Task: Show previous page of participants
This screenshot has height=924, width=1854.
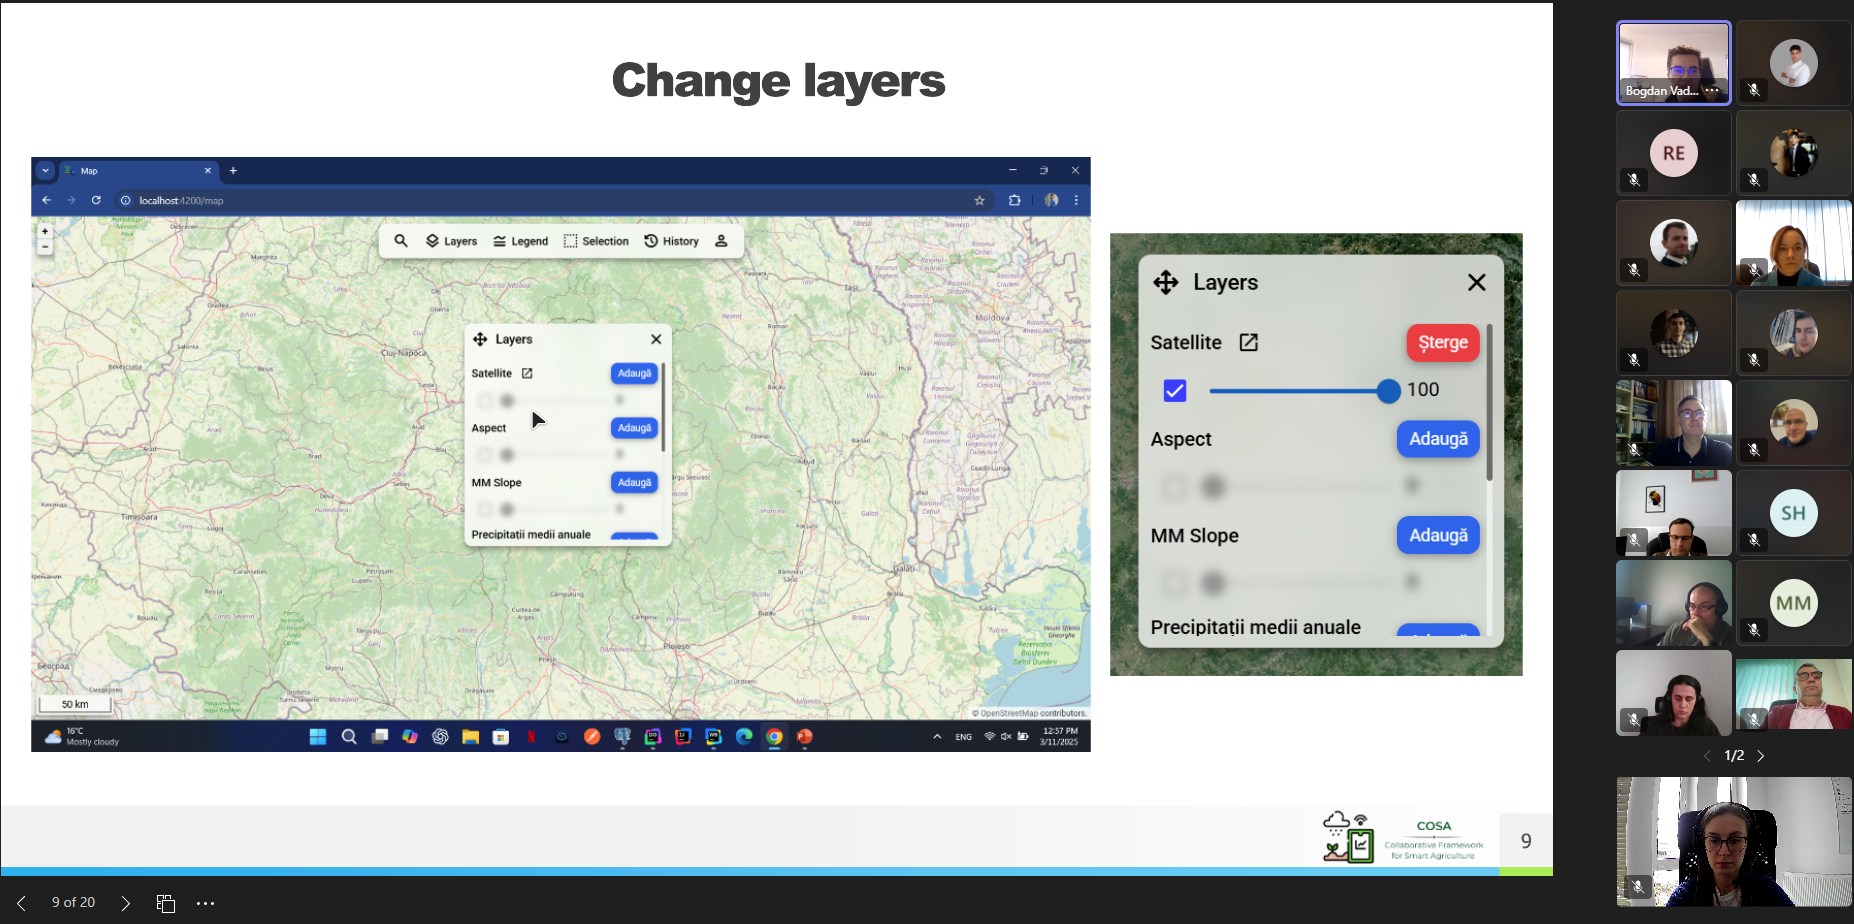Action: point(1707,756)
